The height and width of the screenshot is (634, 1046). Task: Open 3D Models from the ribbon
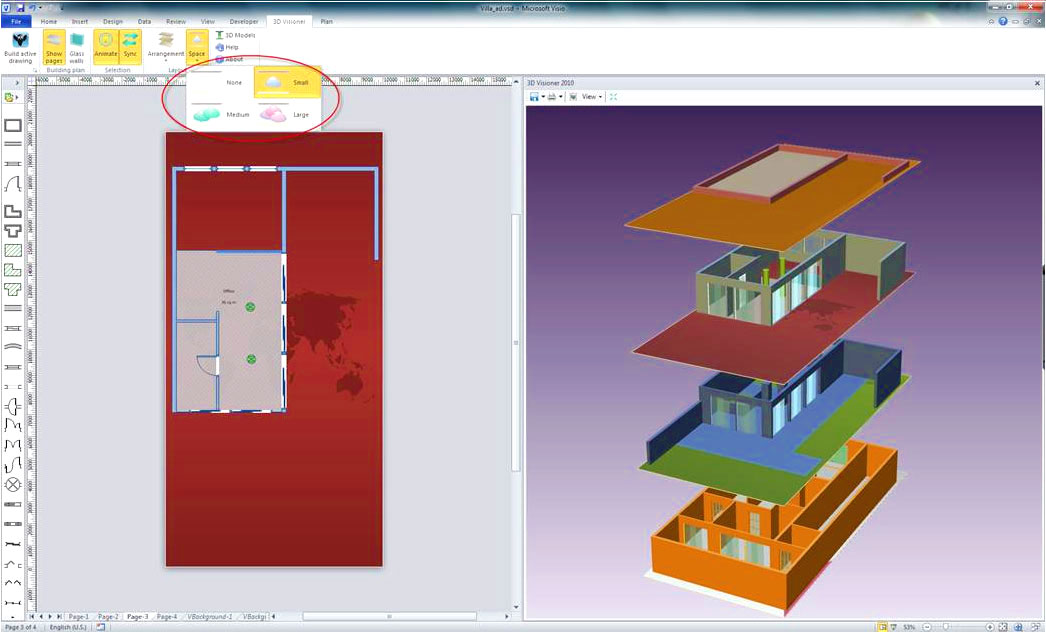[x=235, y=35]
